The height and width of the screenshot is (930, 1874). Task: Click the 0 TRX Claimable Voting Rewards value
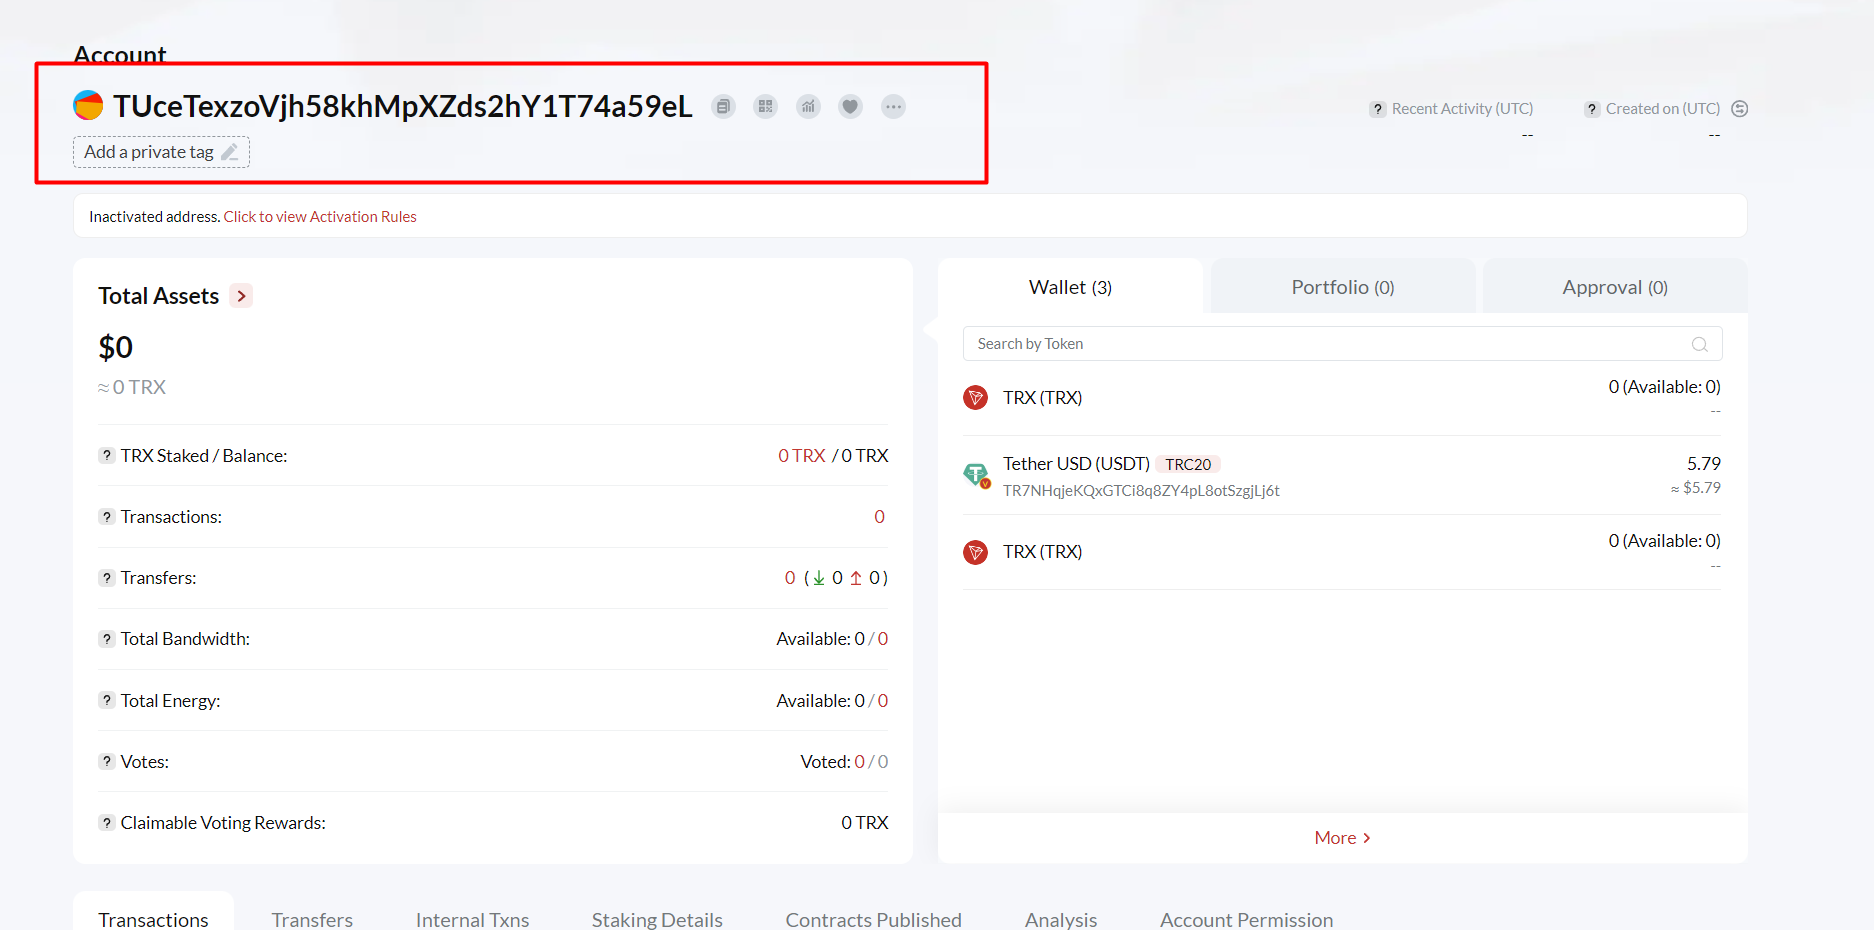(864, 823)
